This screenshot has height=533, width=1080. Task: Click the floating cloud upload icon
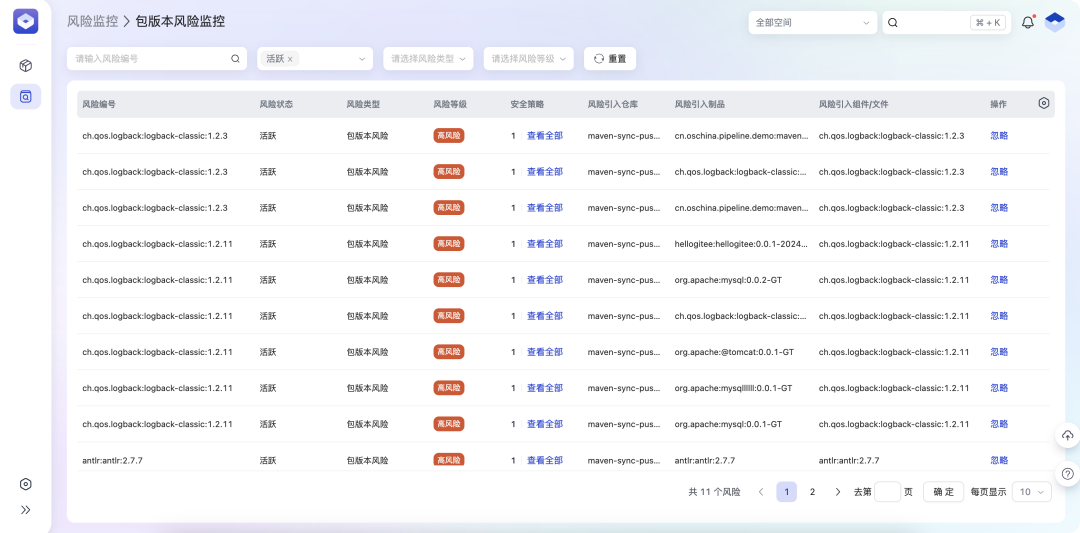coord(1067,436)
